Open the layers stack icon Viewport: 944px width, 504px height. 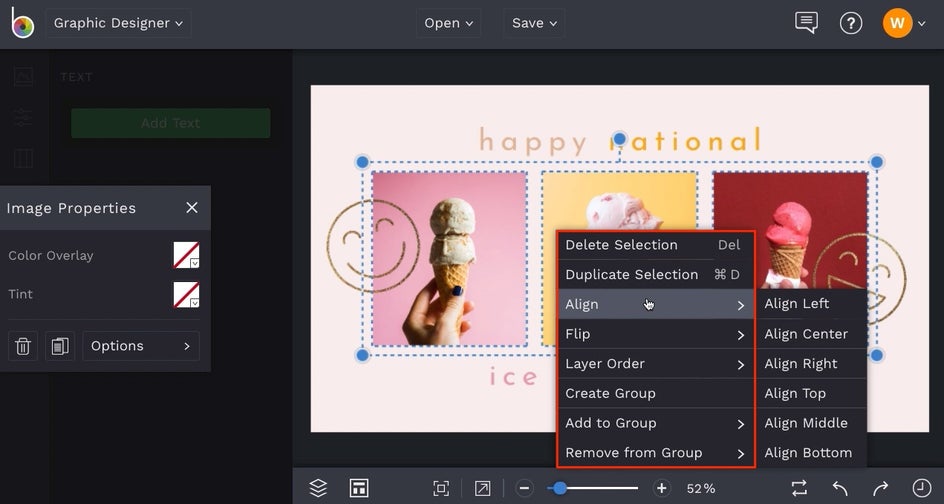318,488
